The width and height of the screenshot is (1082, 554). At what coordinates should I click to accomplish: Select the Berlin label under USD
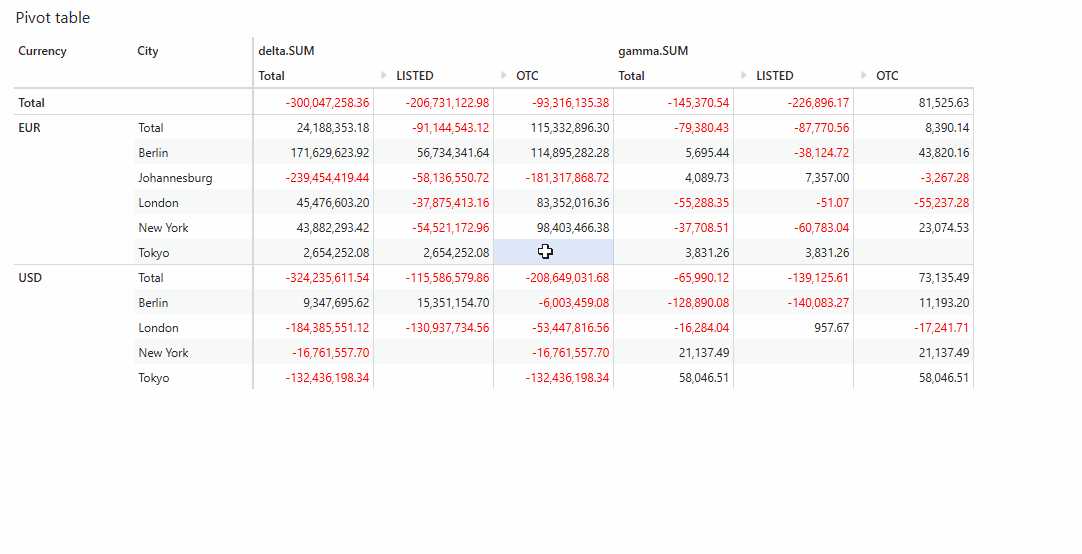(x=153, y=302)
